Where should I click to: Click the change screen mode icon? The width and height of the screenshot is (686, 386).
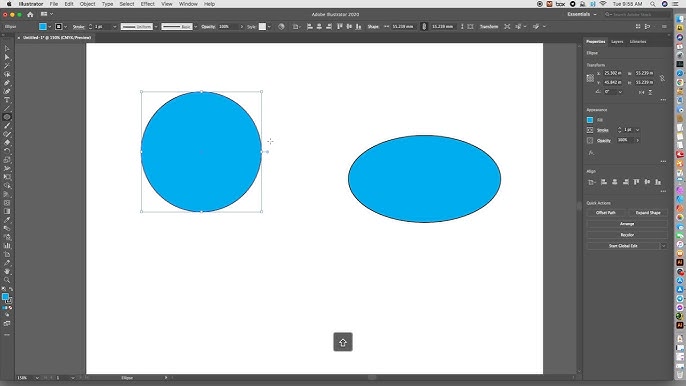click(x=7, y=323)
